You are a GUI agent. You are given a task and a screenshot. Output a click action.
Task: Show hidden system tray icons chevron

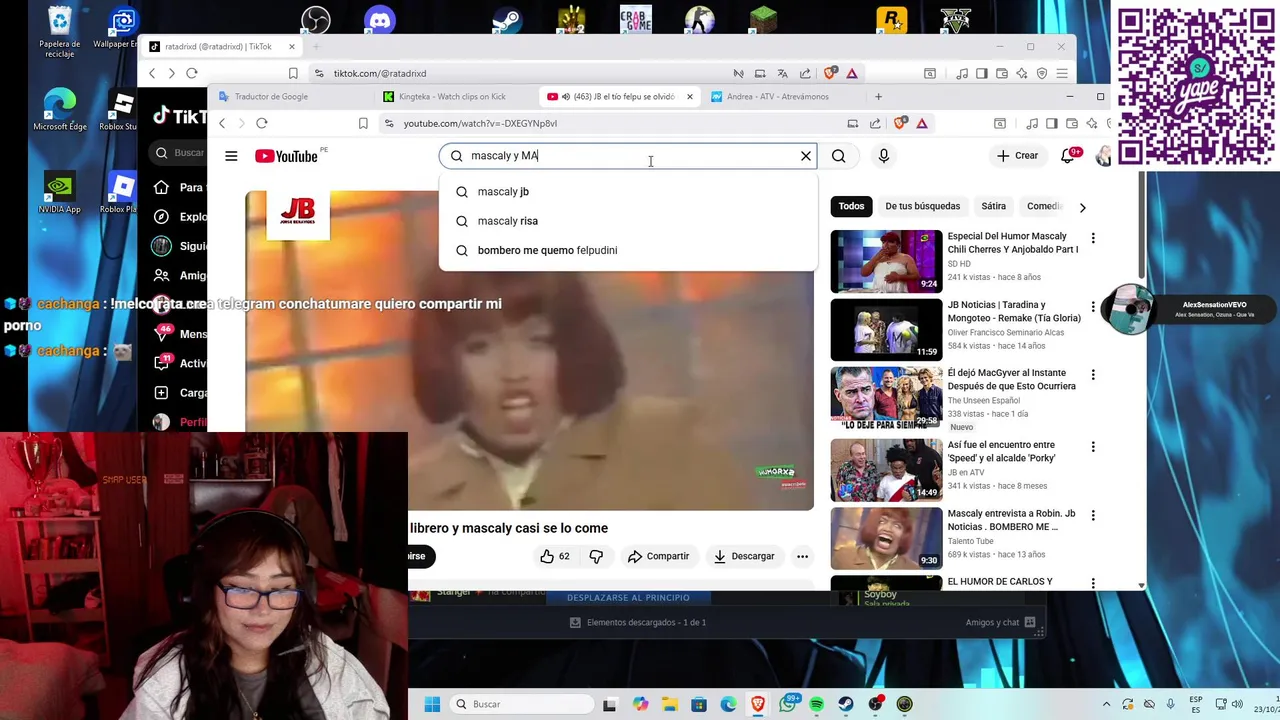tap(1107, 704)
